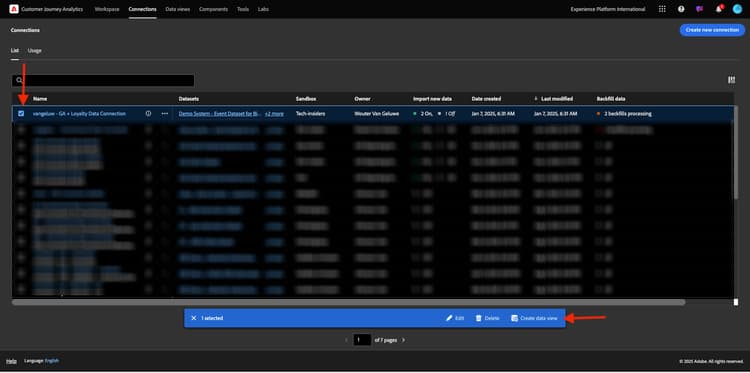Click Create new connection button

point(712,30)
